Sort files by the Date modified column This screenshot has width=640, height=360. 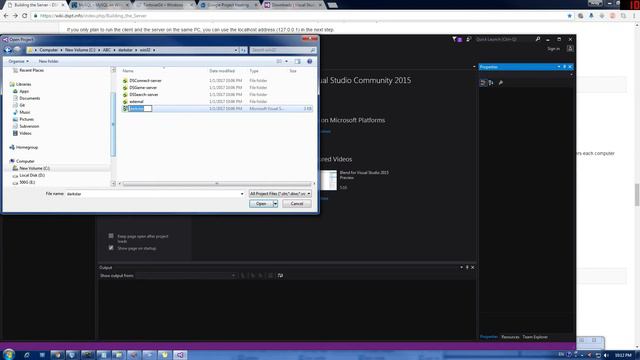222,71
